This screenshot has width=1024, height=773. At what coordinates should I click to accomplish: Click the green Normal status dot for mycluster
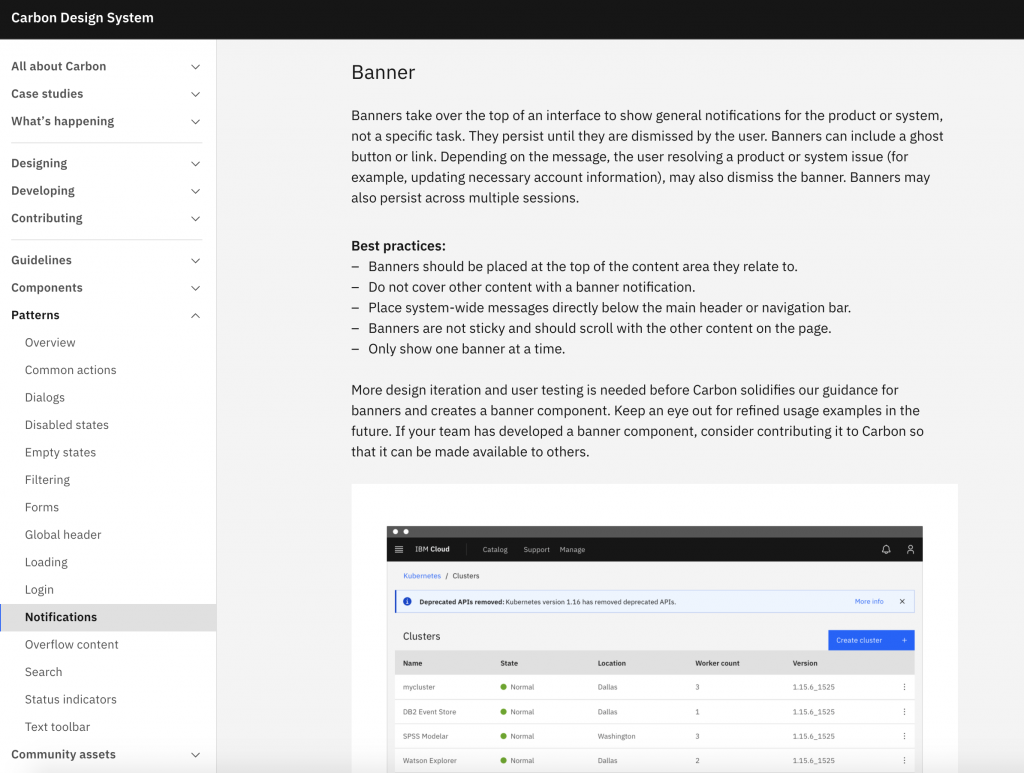pos(504,687)
